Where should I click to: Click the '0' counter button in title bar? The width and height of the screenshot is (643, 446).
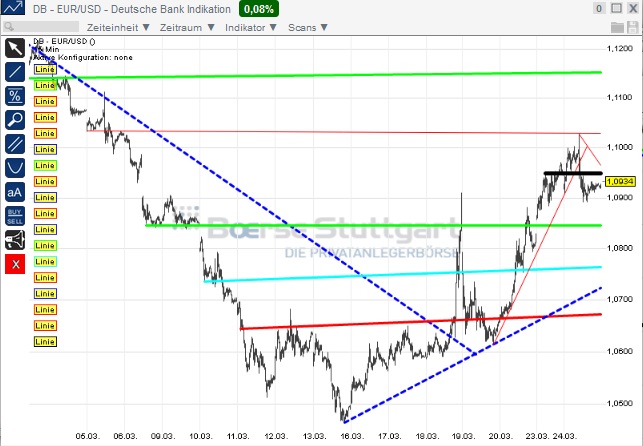pyautogui.click(x=599, y=8)
